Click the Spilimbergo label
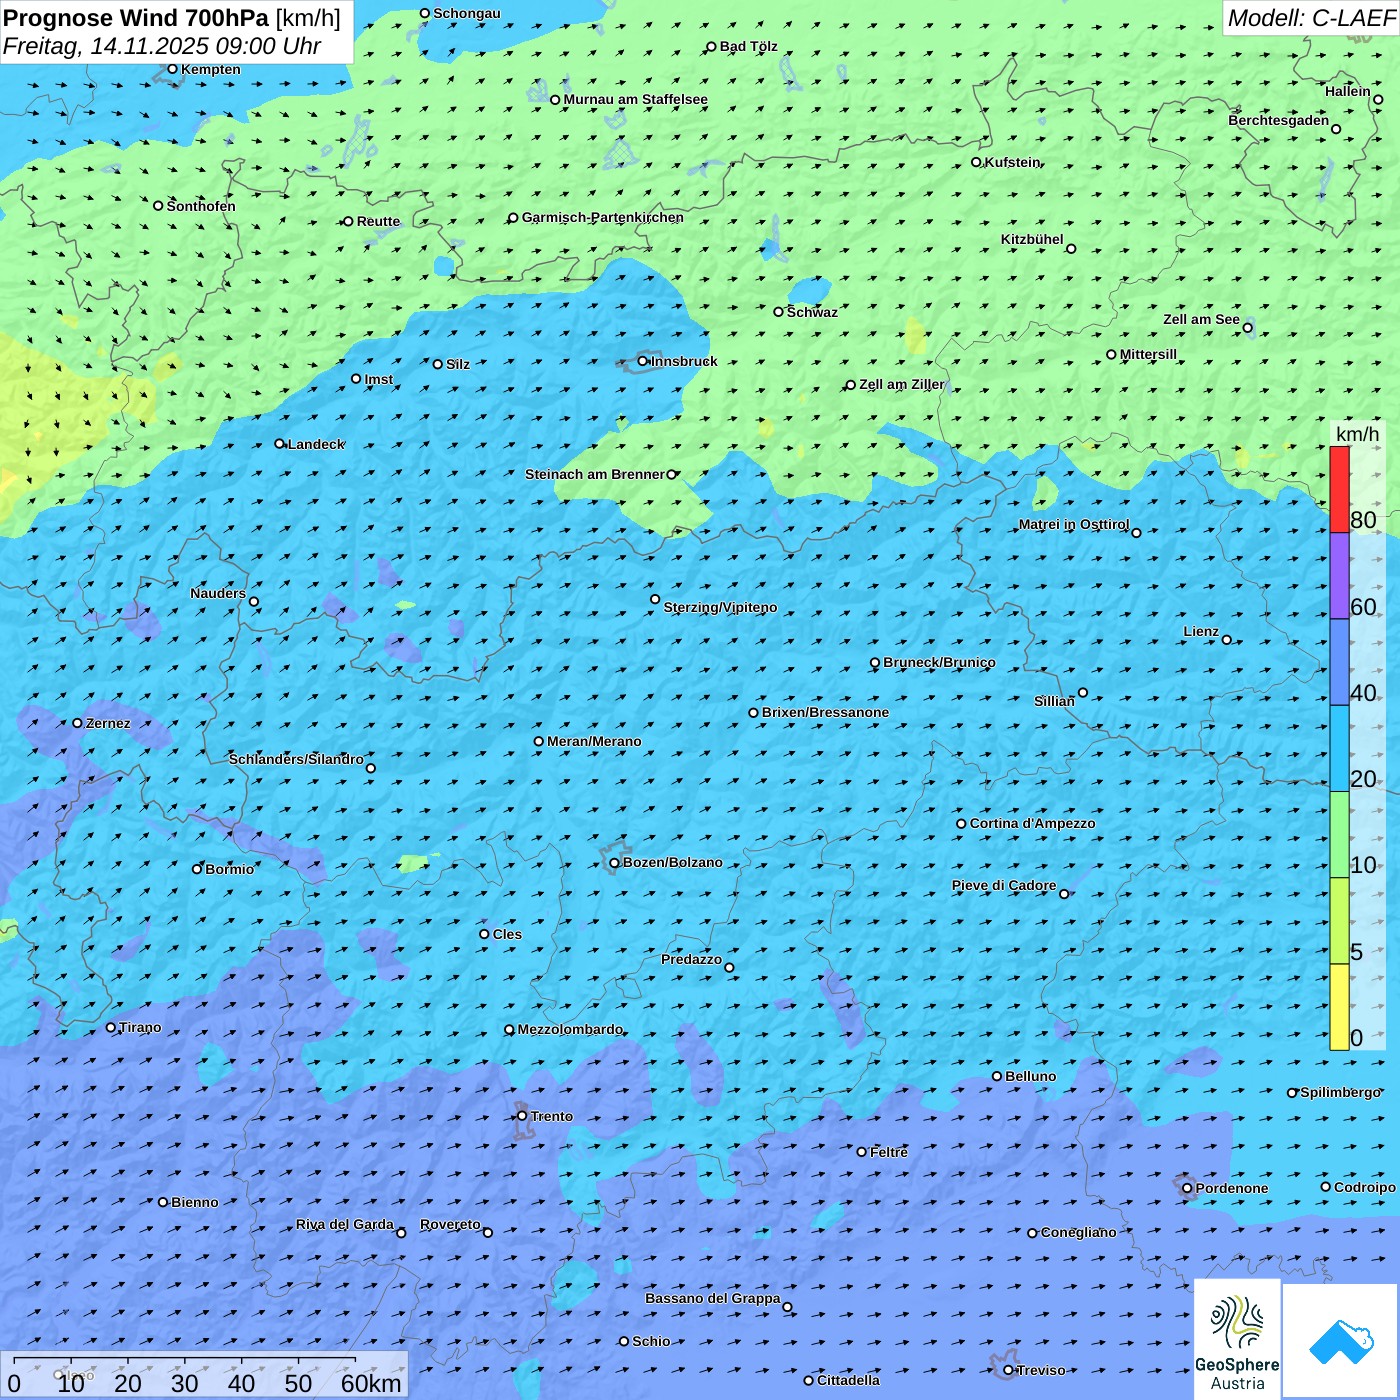Screen dimensions: 1400x1400 pos(1340,1092)
